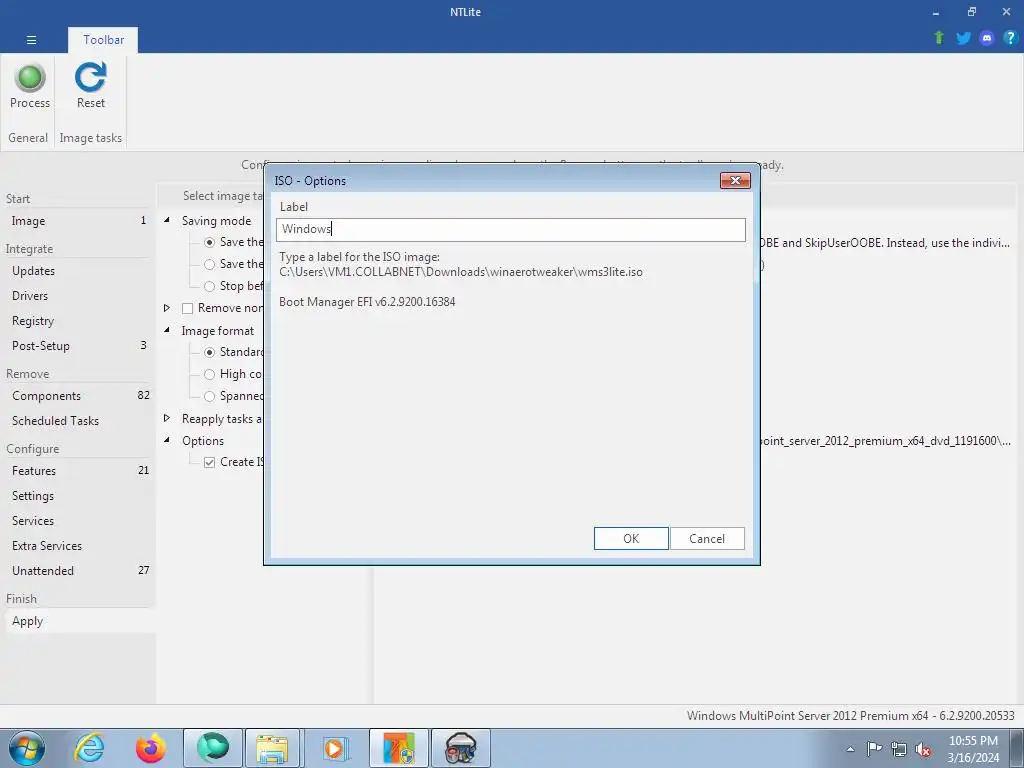Open File Explorer folder icon in taskbar
Viewport: 1024px width, 768px height.
272,748
